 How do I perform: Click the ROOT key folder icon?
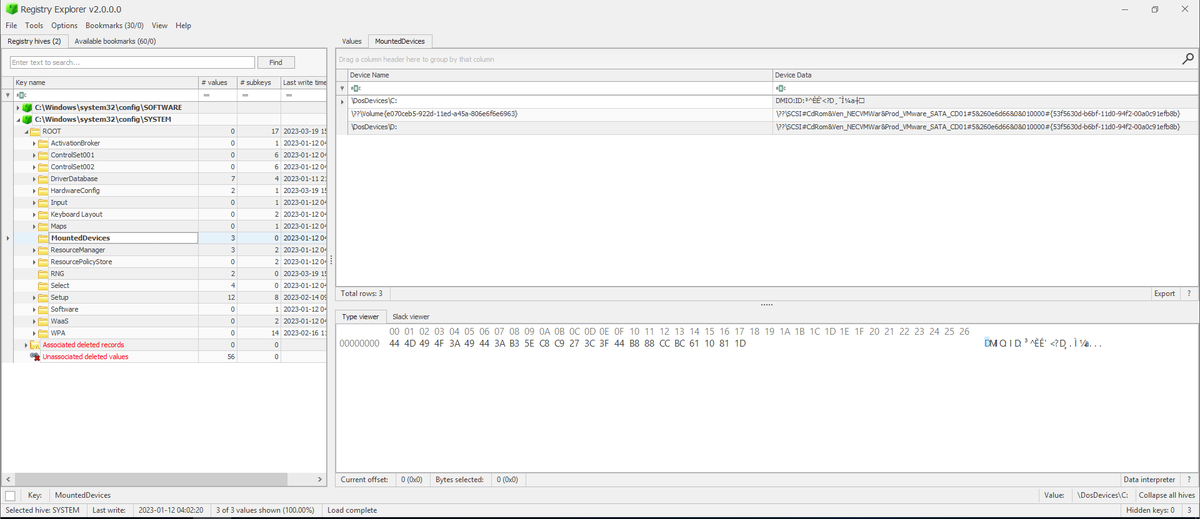35,131
